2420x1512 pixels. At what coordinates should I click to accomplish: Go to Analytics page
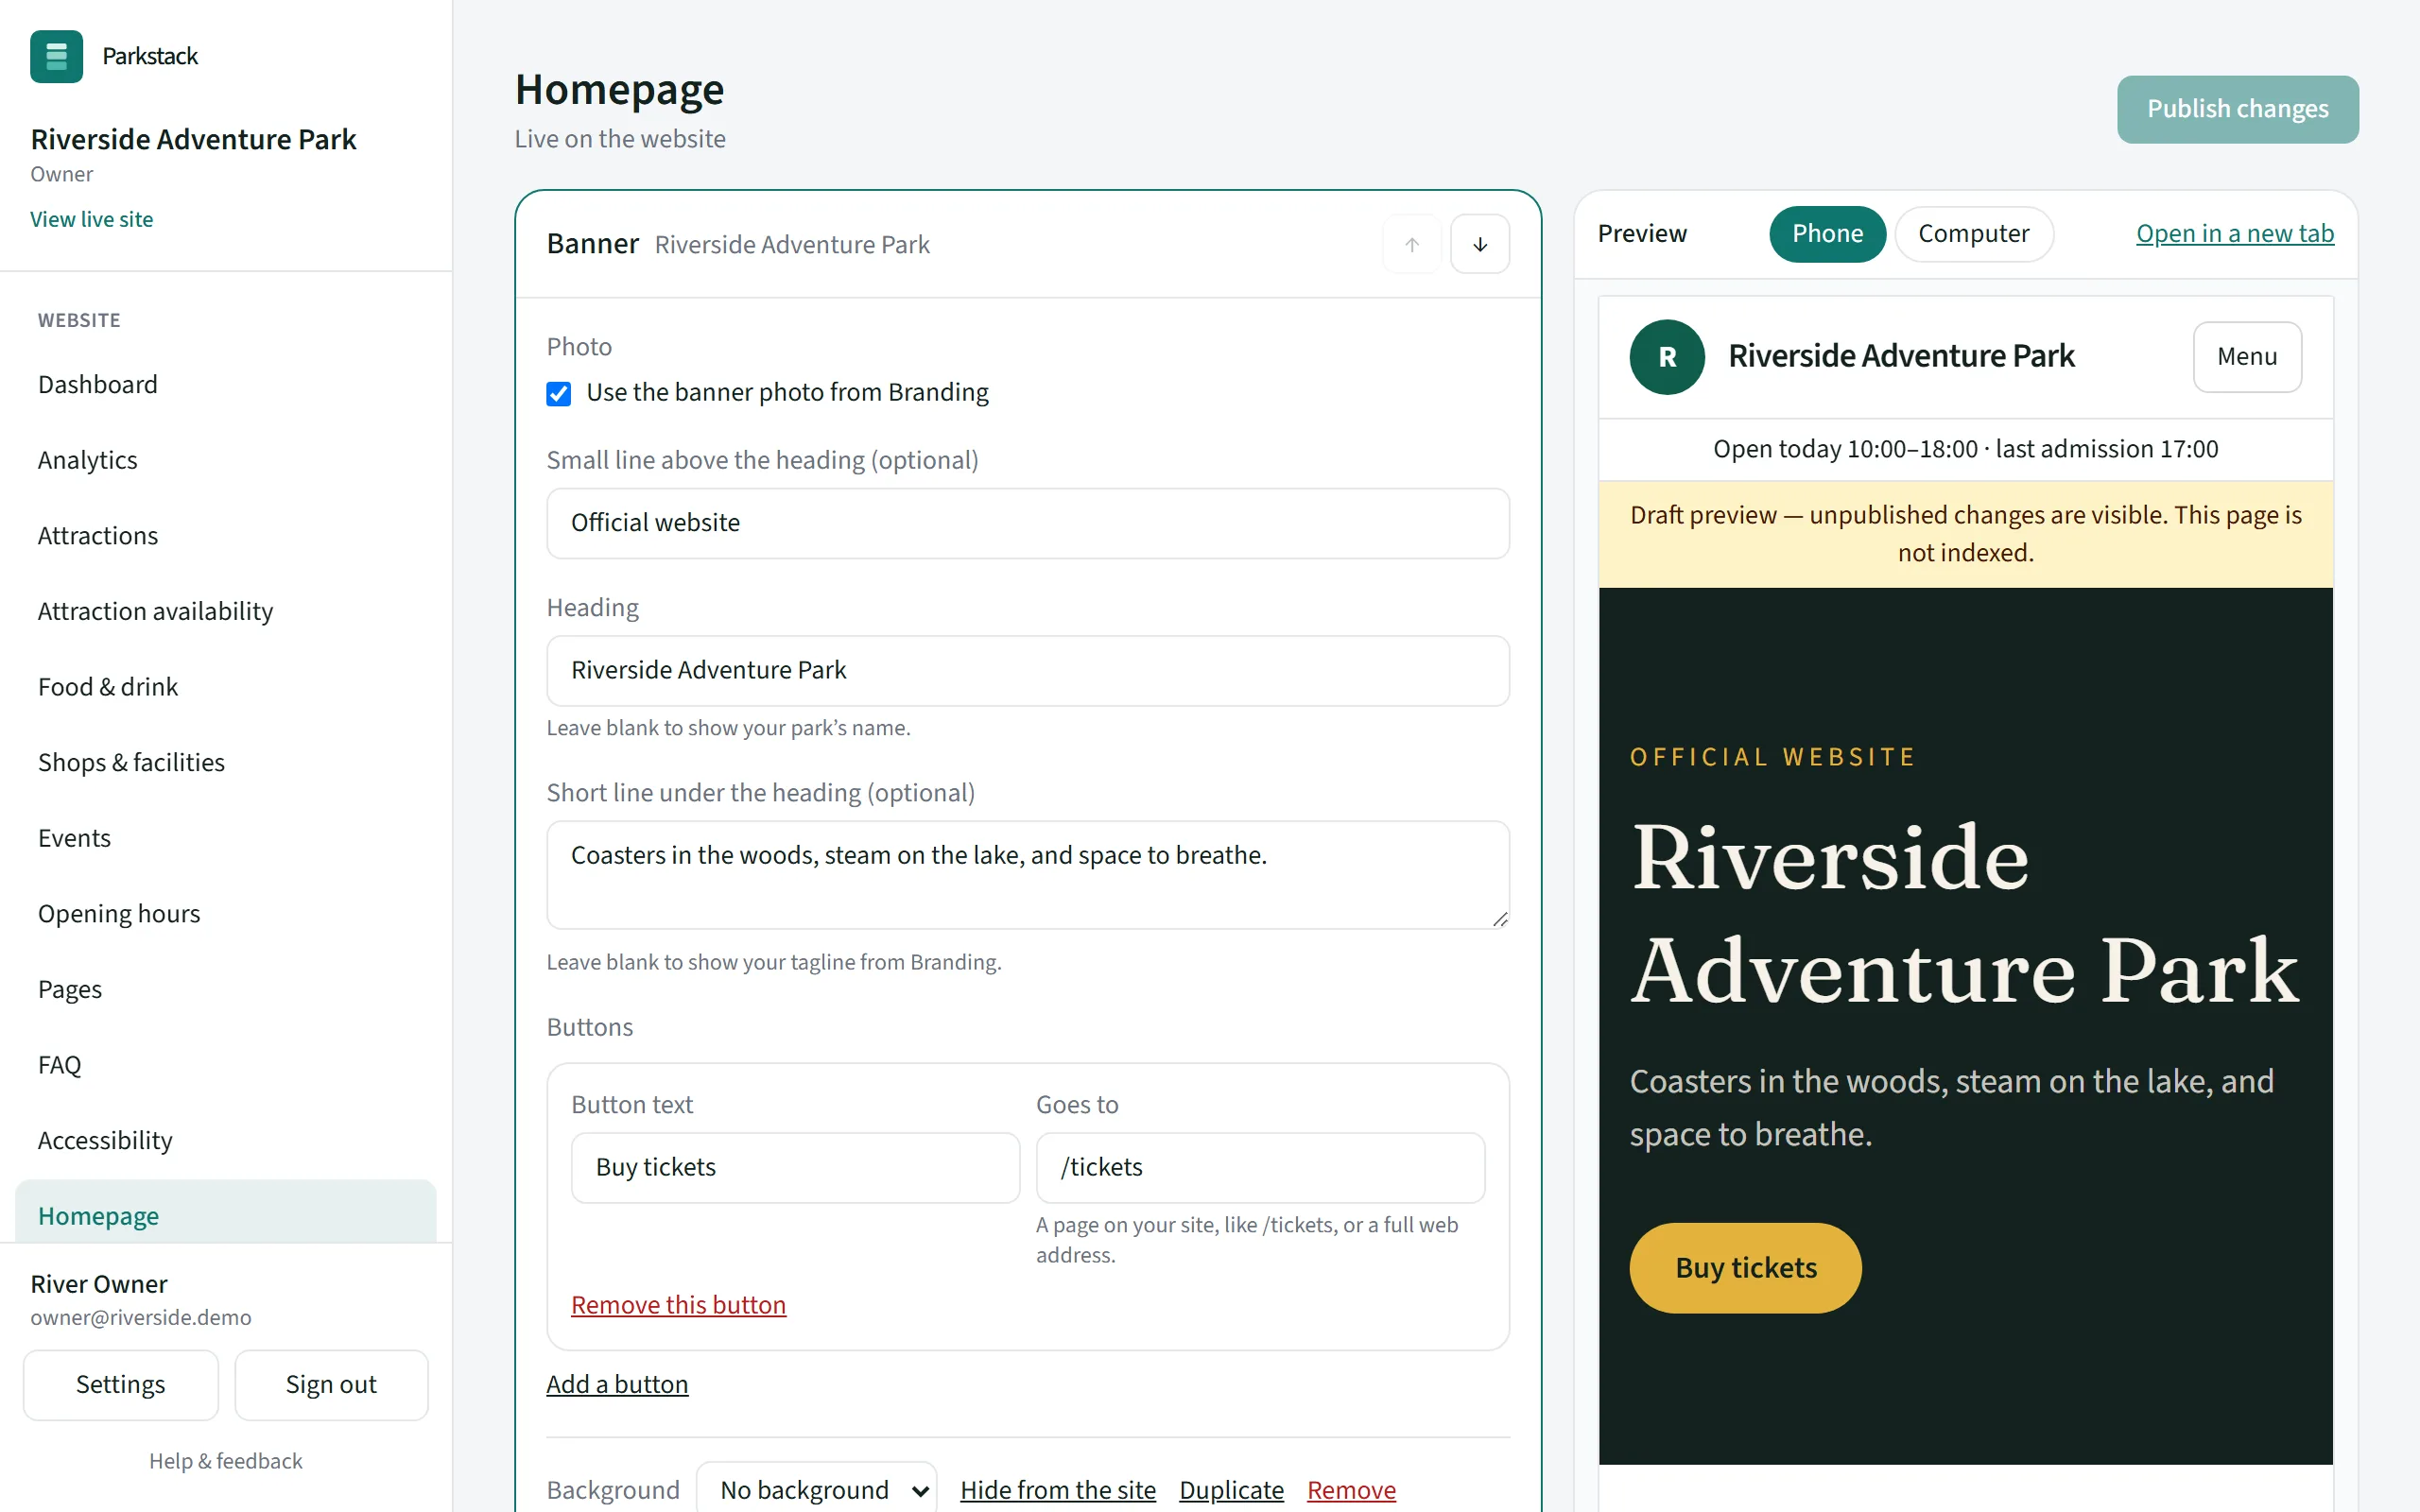226,460
